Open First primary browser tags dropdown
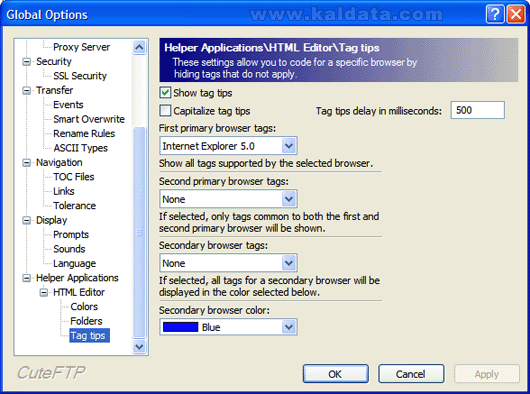This screenshot has width=530, height=394. point(289,146)
